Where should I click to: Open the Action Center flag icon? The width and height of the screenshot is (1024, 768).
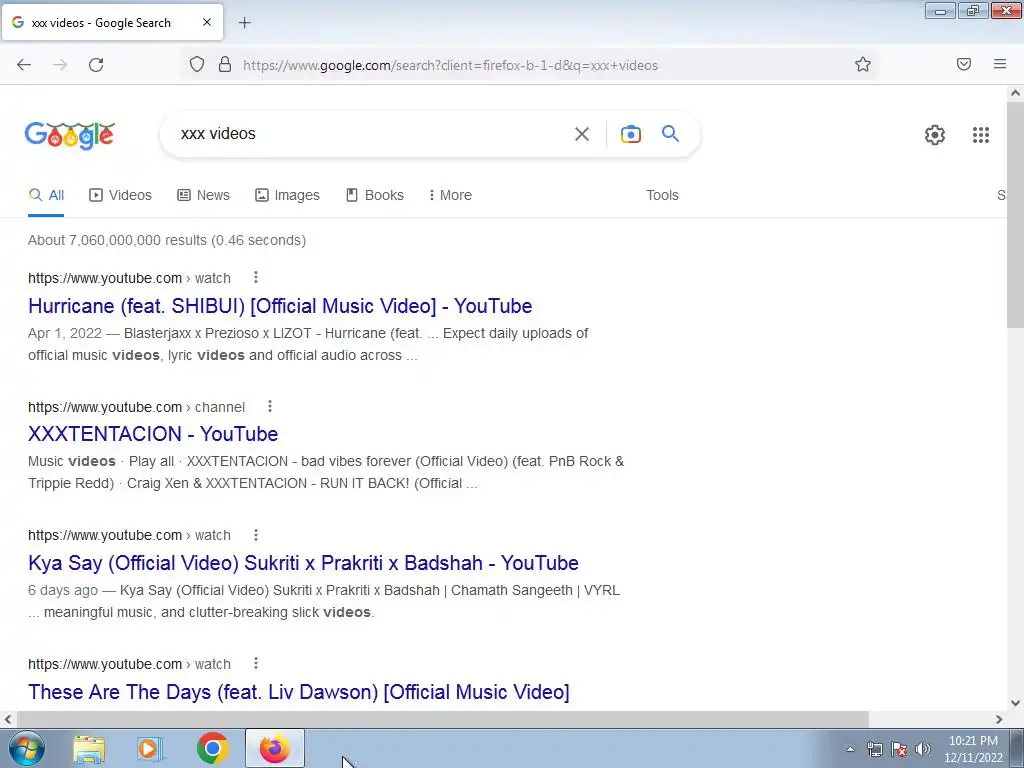899,749
